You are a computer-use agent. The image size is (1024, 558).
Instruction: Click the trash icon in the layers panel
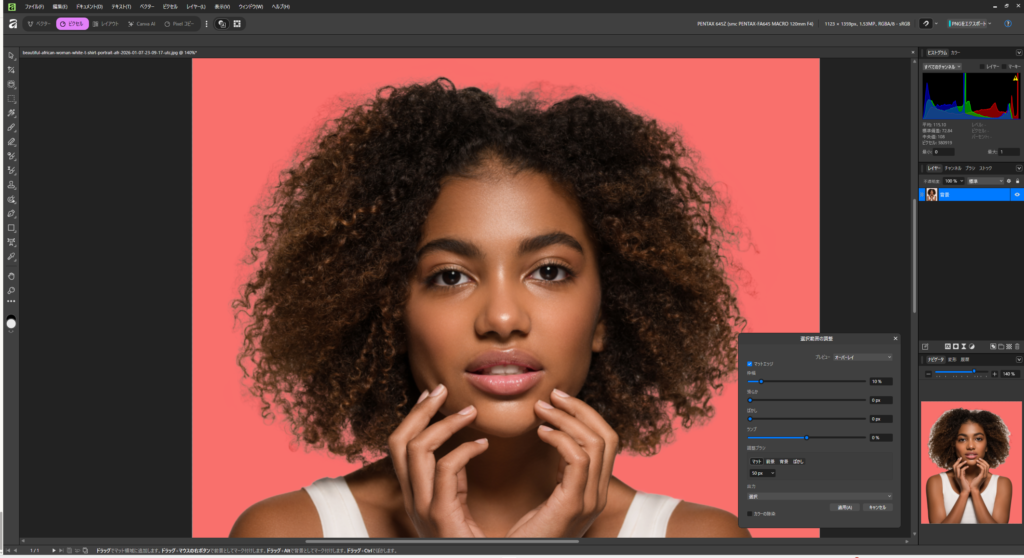(1018, 346)
